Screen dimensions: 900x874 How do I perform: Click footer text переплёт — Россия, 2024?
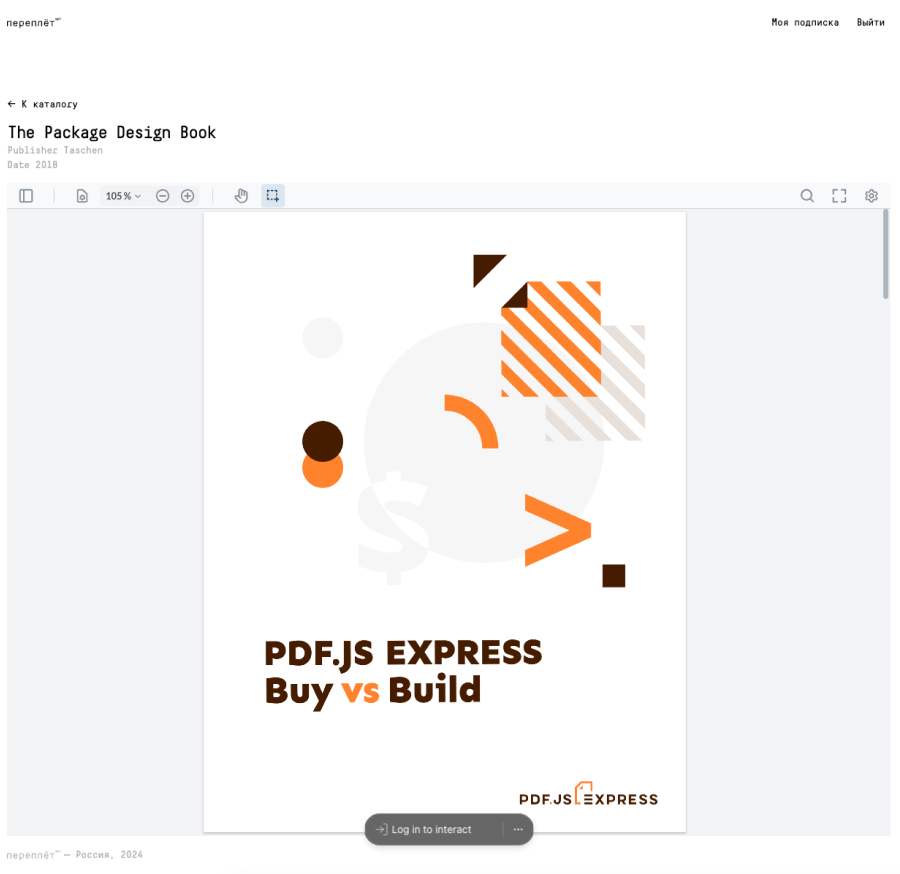coord(75,854)
